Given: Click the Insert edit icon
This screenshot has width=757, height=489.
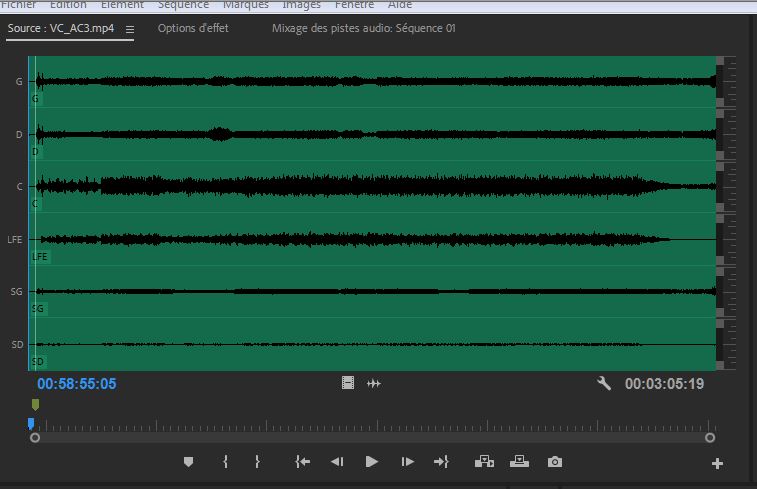Looking at the screenshot, I should click(485, 462).
